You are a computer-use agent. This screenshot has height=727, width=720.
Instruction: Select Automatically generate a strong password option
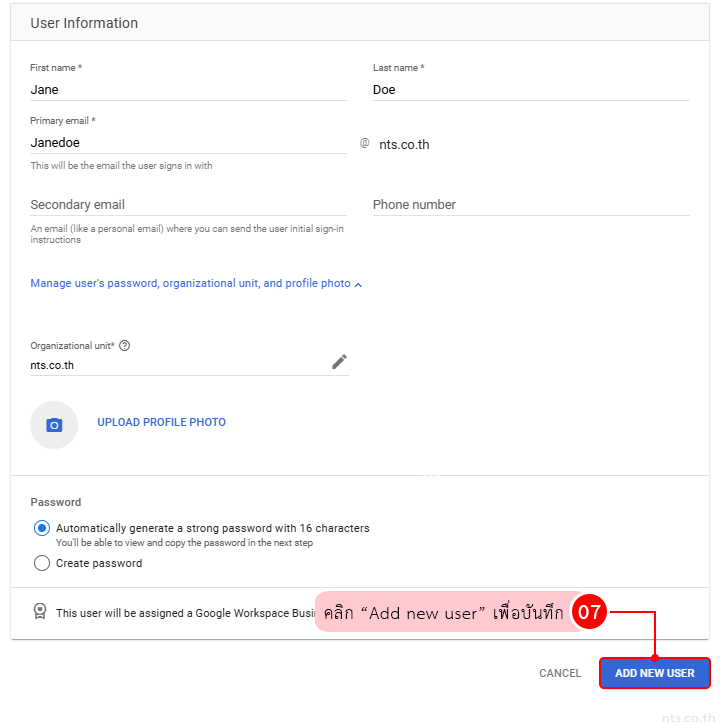[42, 529]
